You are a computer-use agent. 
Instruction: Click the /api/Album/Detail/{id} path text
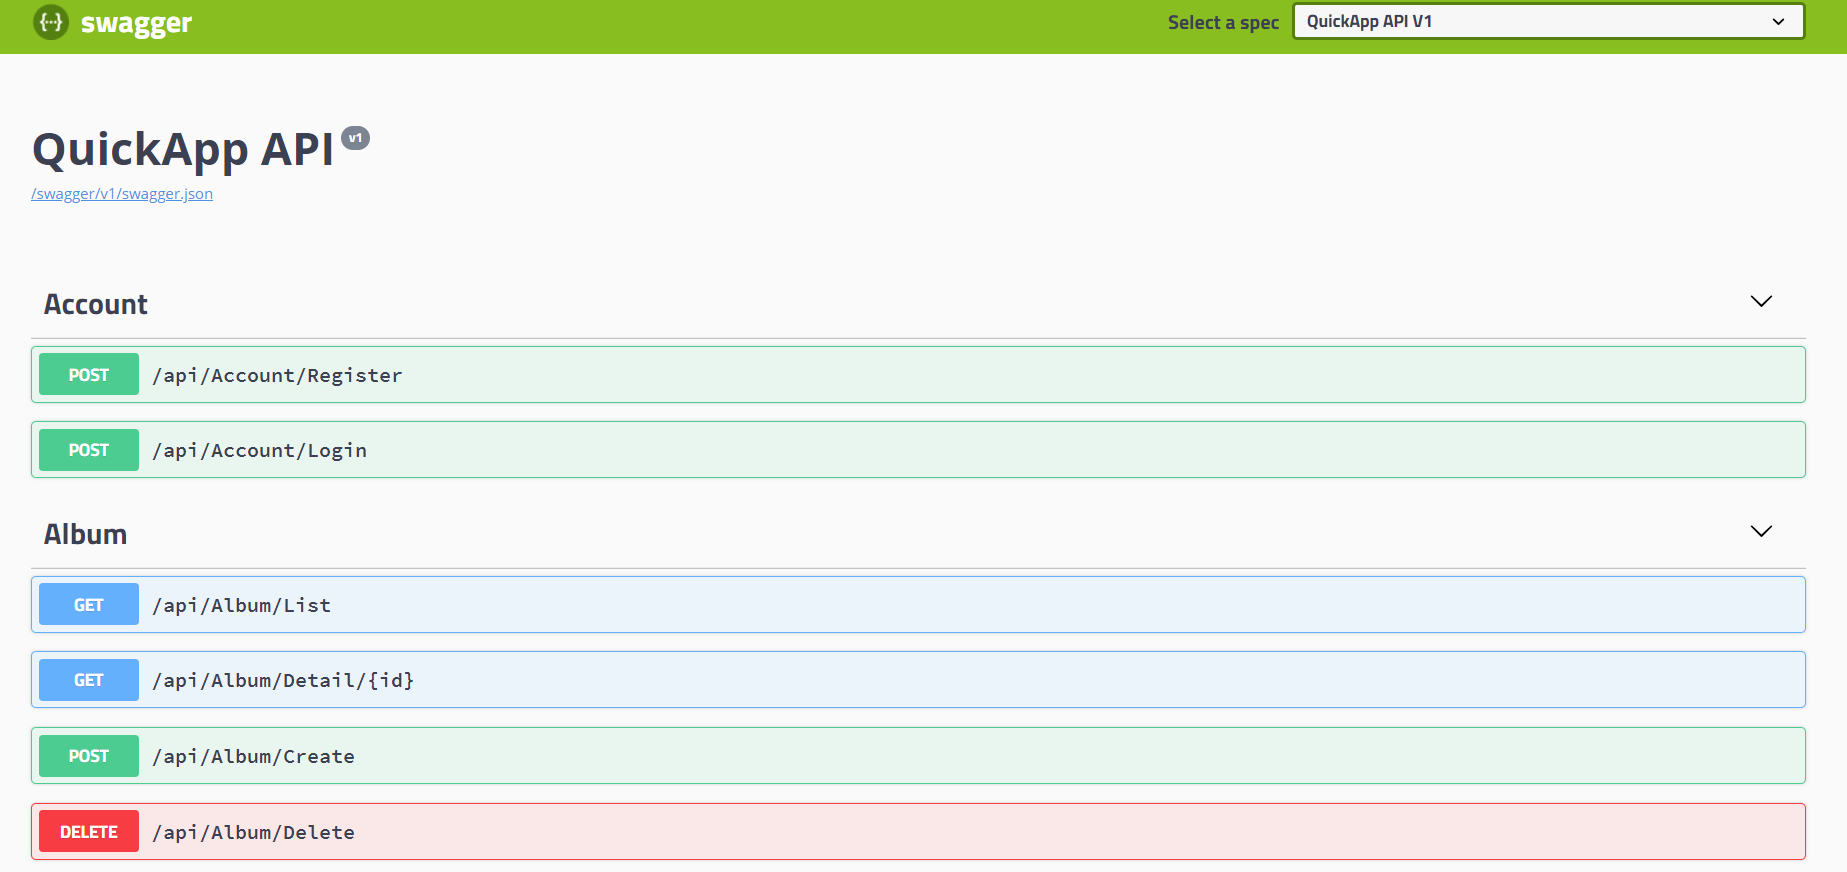[283, 680]
